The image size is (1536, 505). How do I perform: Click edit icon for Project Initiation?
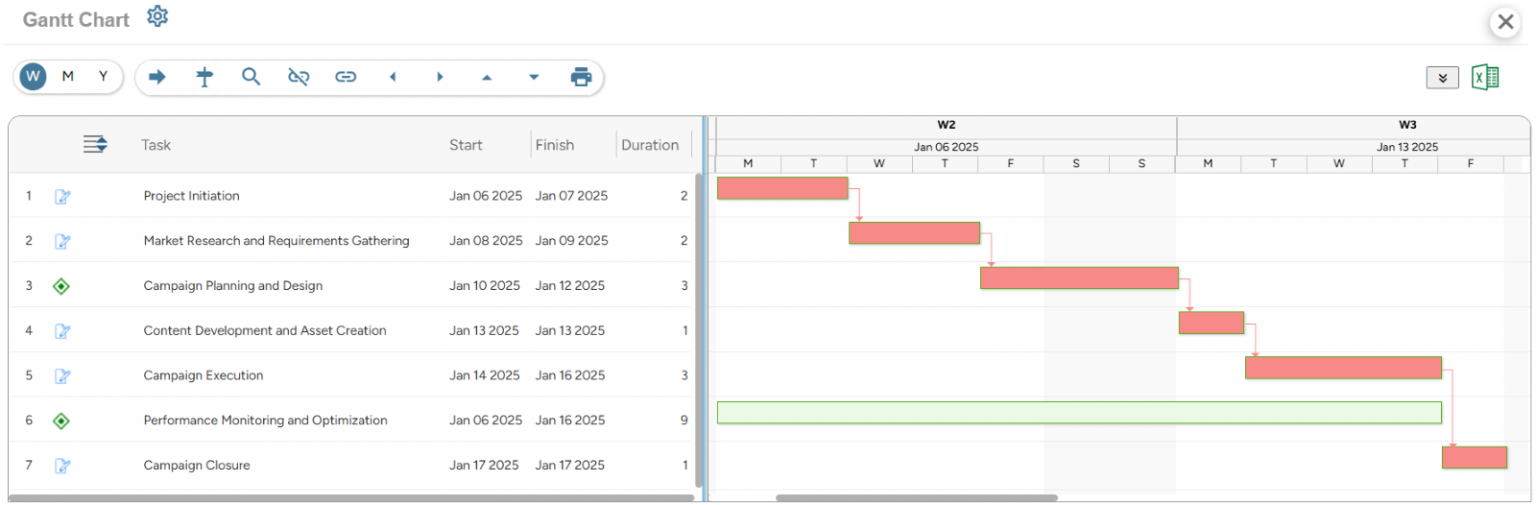(x=62, y=196)
